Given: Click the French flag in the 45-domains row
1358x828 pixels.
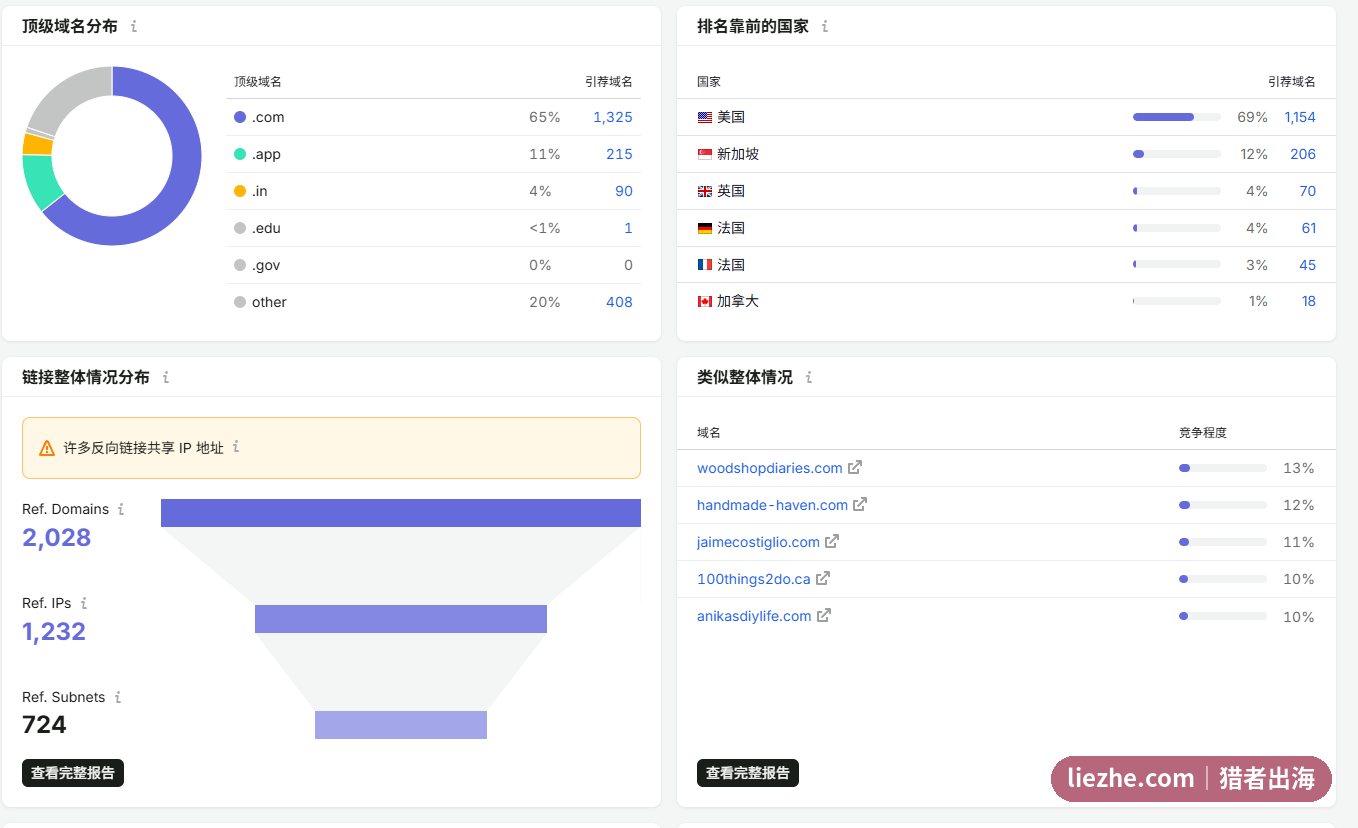Looking at the screenshot, I should [x=705, y=265].
